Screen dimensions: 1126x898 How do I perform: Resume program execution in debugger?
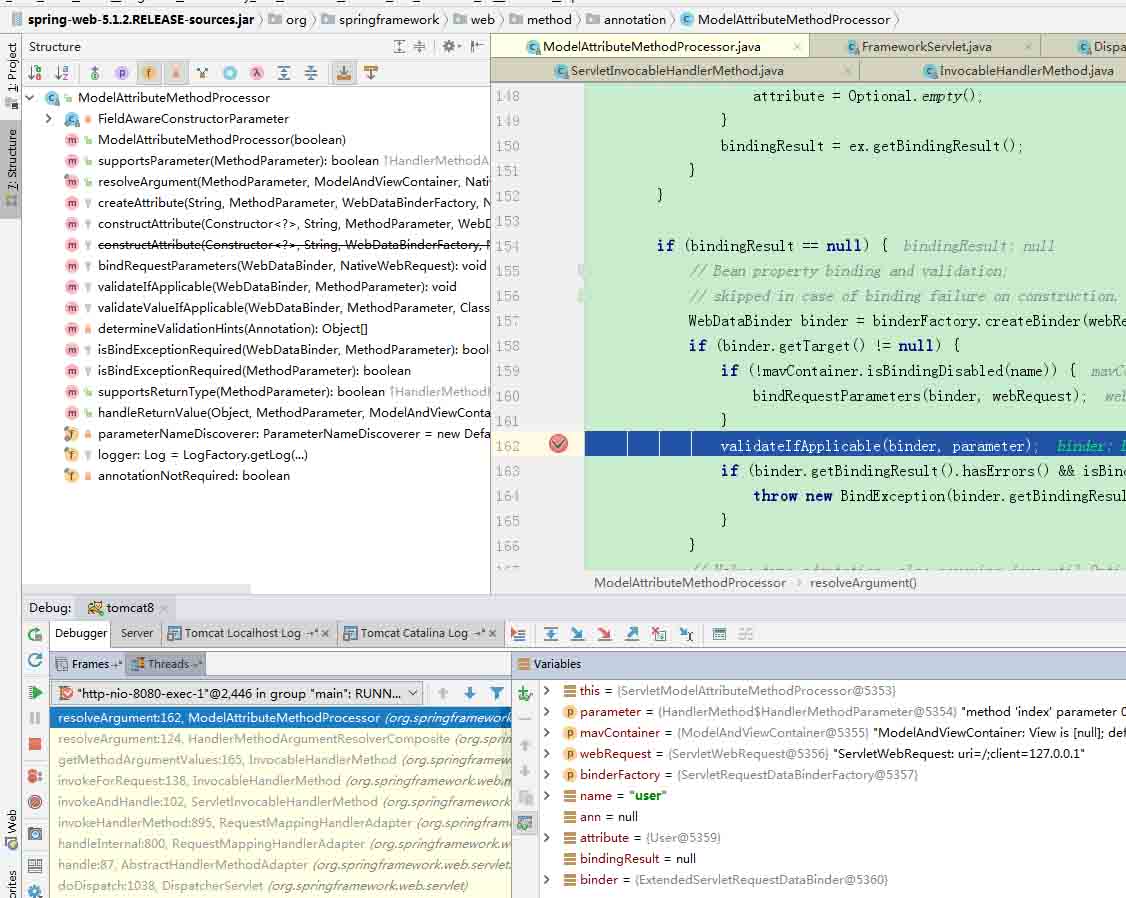click(33, 691)
